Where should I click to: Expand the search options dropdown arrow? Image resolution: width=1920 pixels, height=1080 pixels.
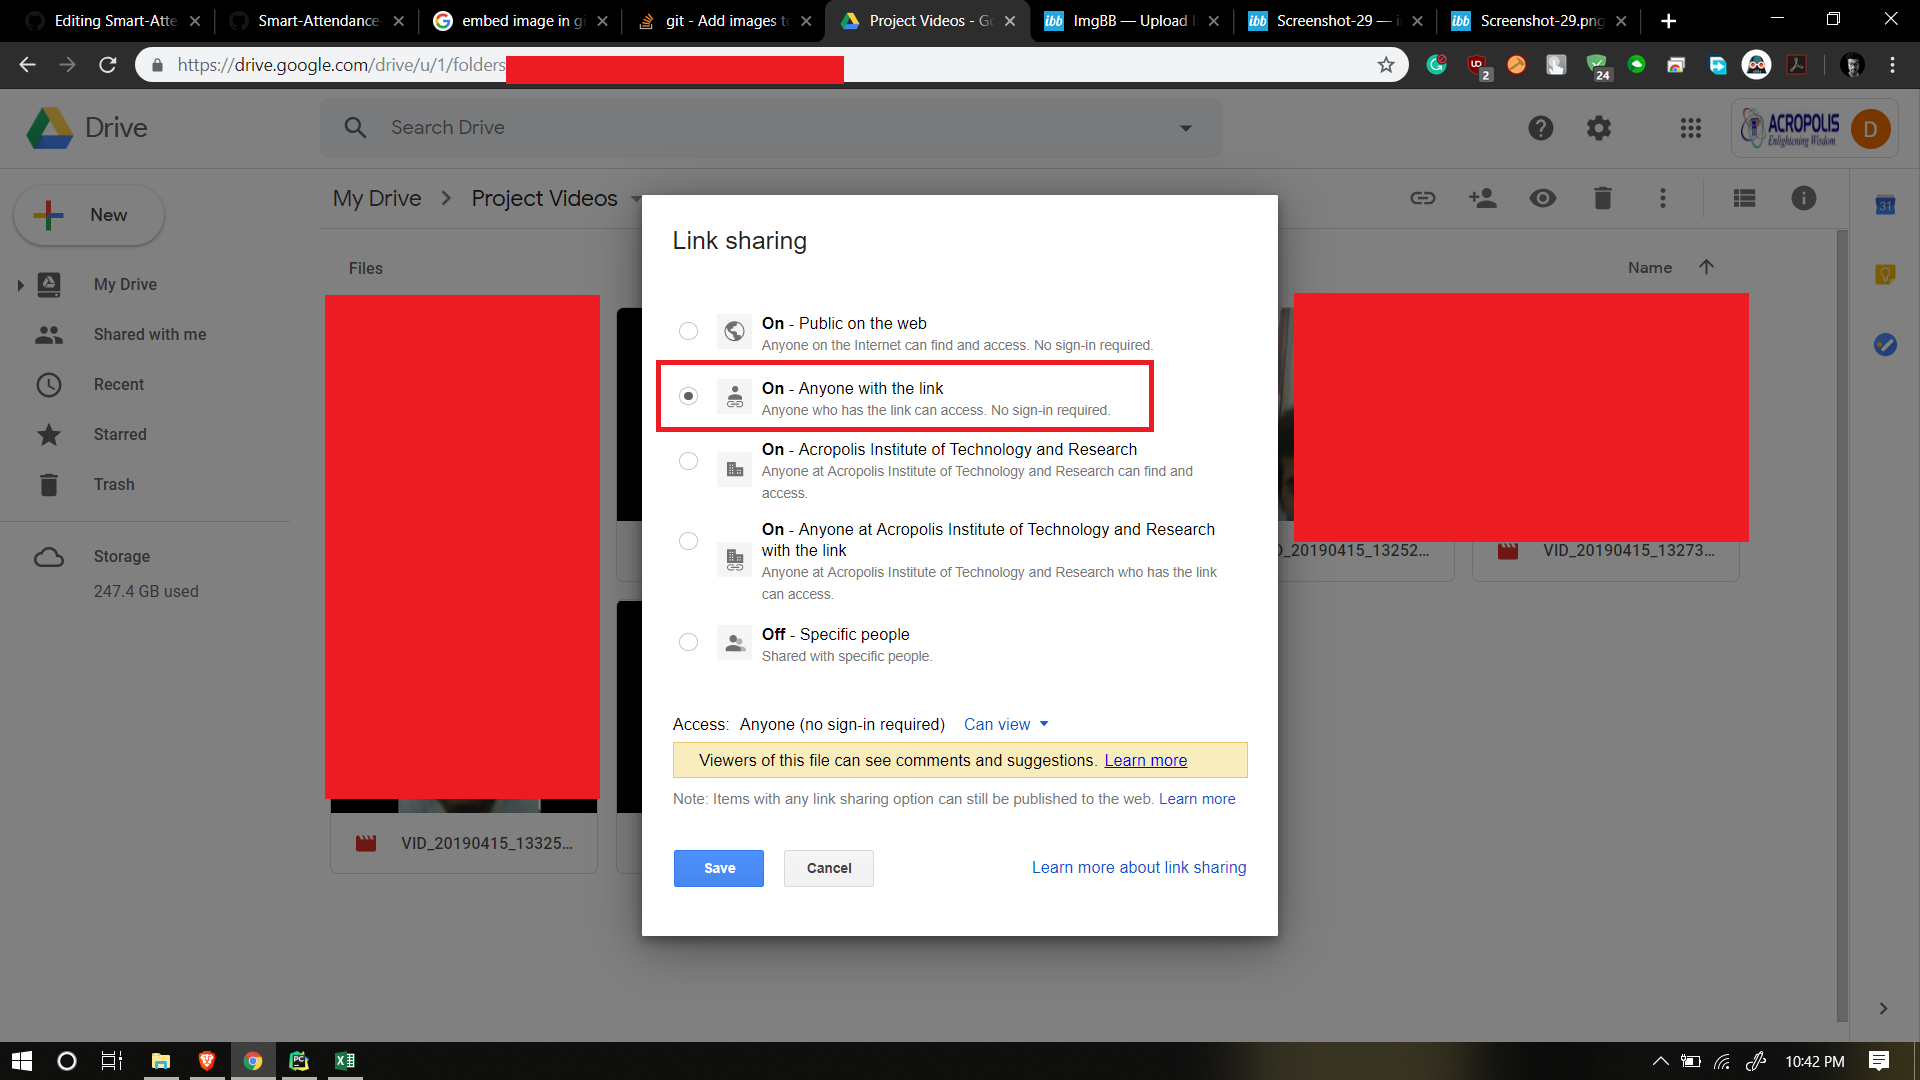[x=1185, y=128]
